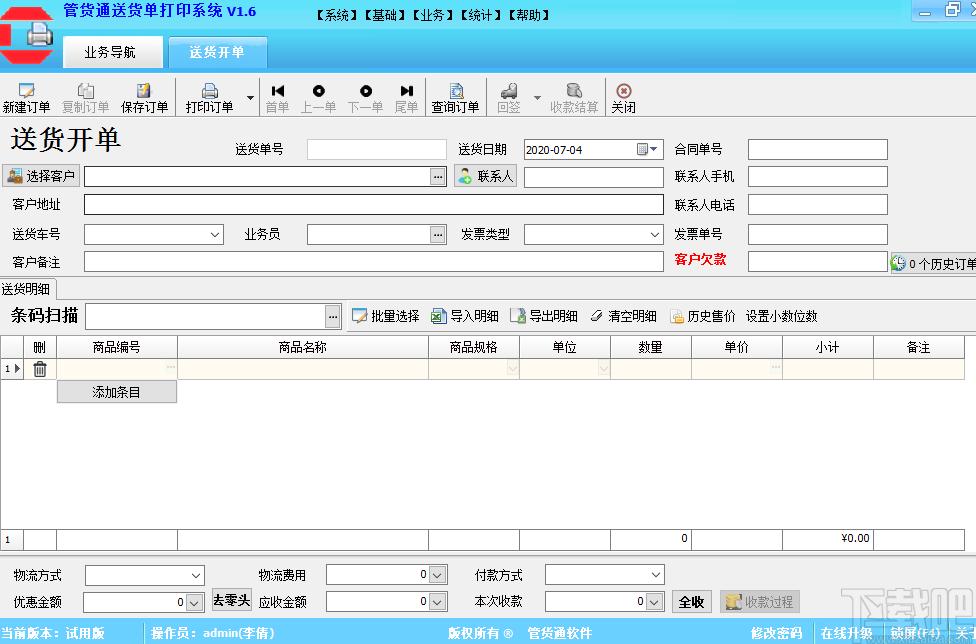Click the 复制订单 copy order icon

coord(85,91)
